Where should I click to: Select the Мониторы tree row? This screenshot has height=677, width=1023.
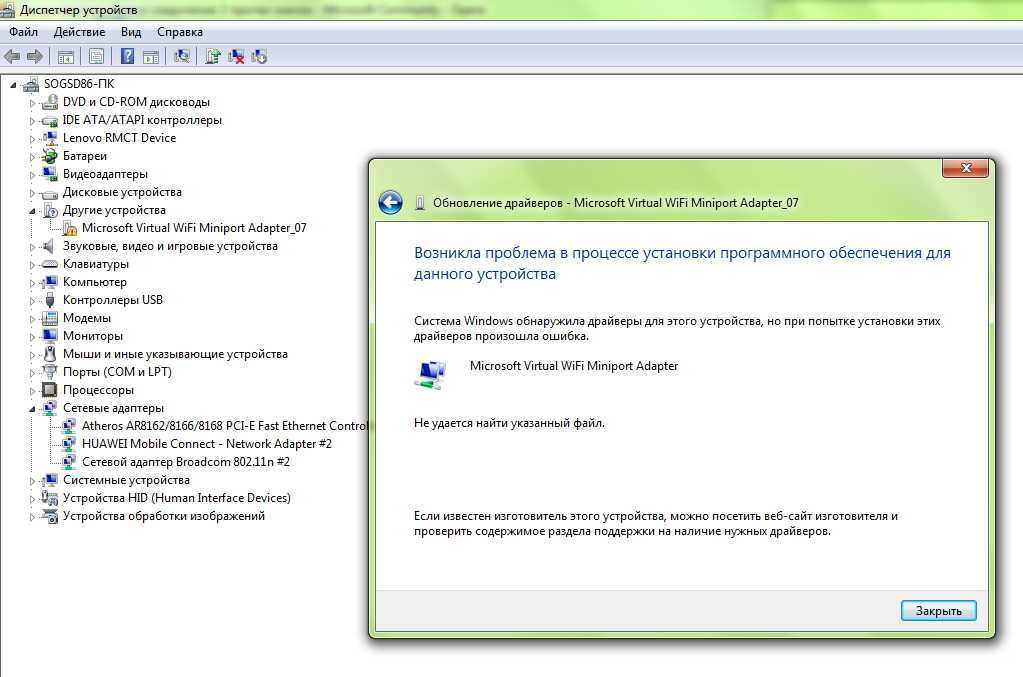click(93, 336)
